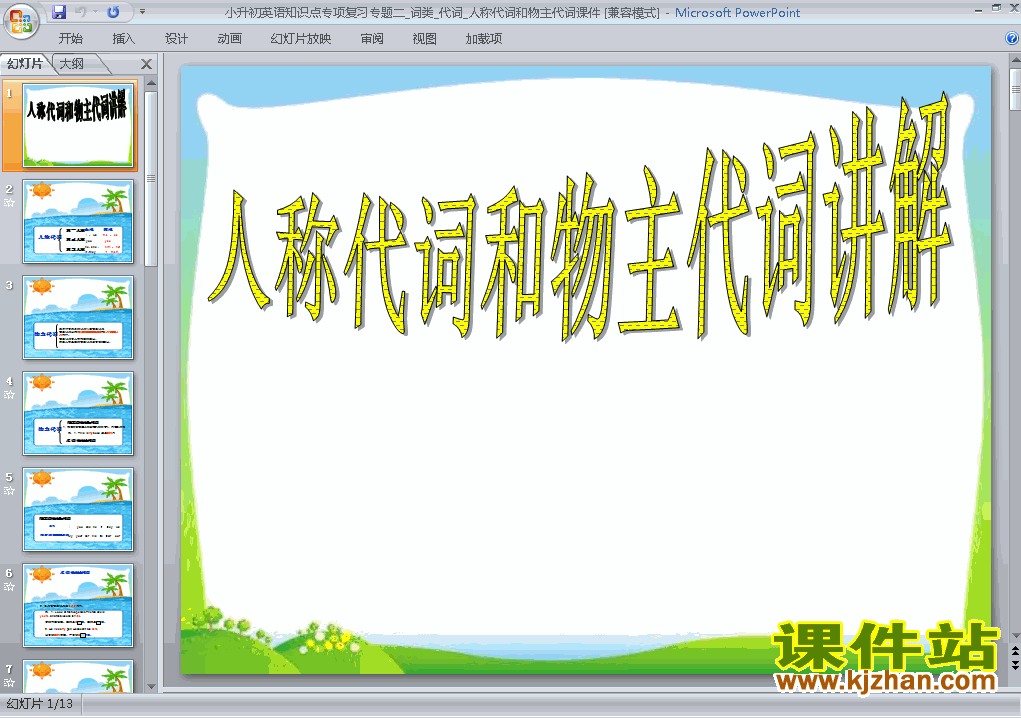Screen dimensions: 1021x718
Task: Click thumbnail pane scroll up arrow
Action: [151, 83]
